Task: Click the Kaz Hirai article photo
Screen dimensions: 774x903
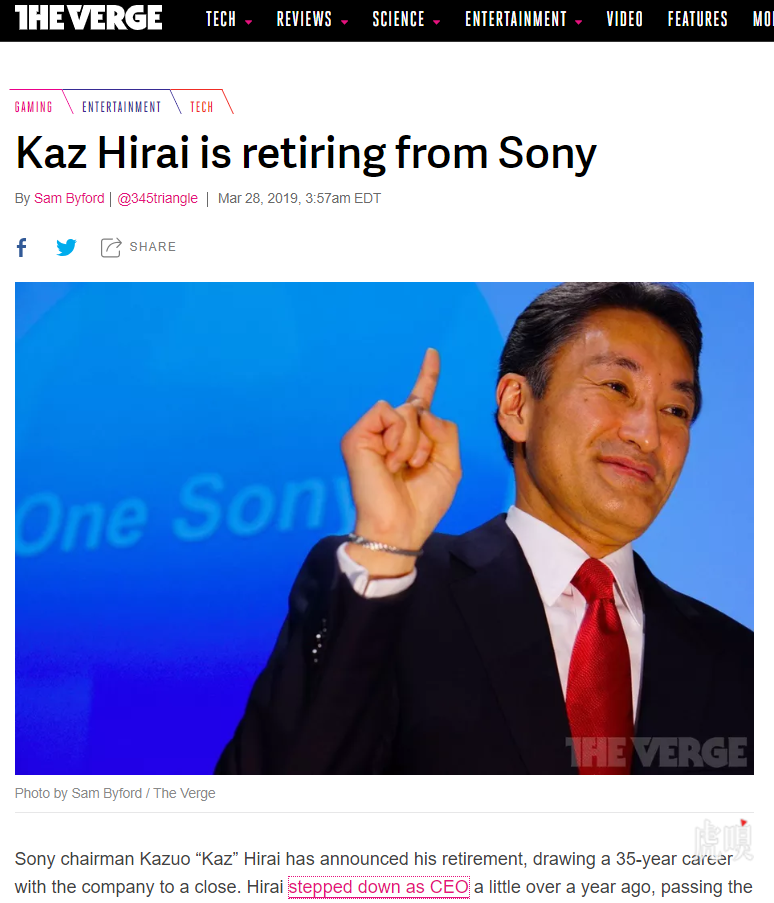Action: (x=384, y=528)
